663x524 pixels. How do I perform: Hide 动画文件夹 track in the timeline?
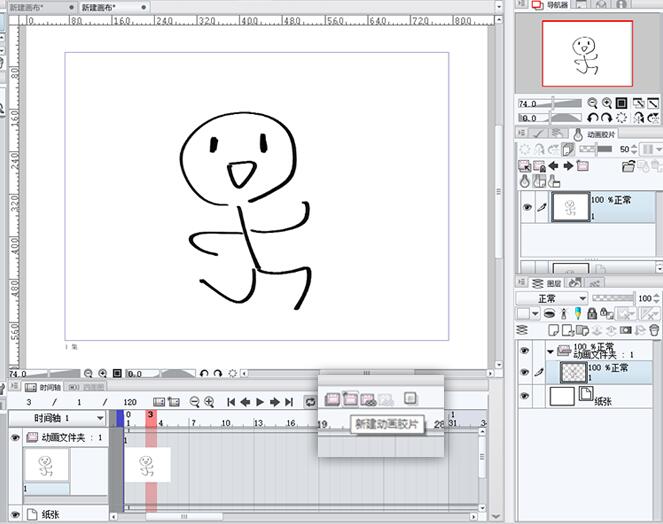[15, 438]
